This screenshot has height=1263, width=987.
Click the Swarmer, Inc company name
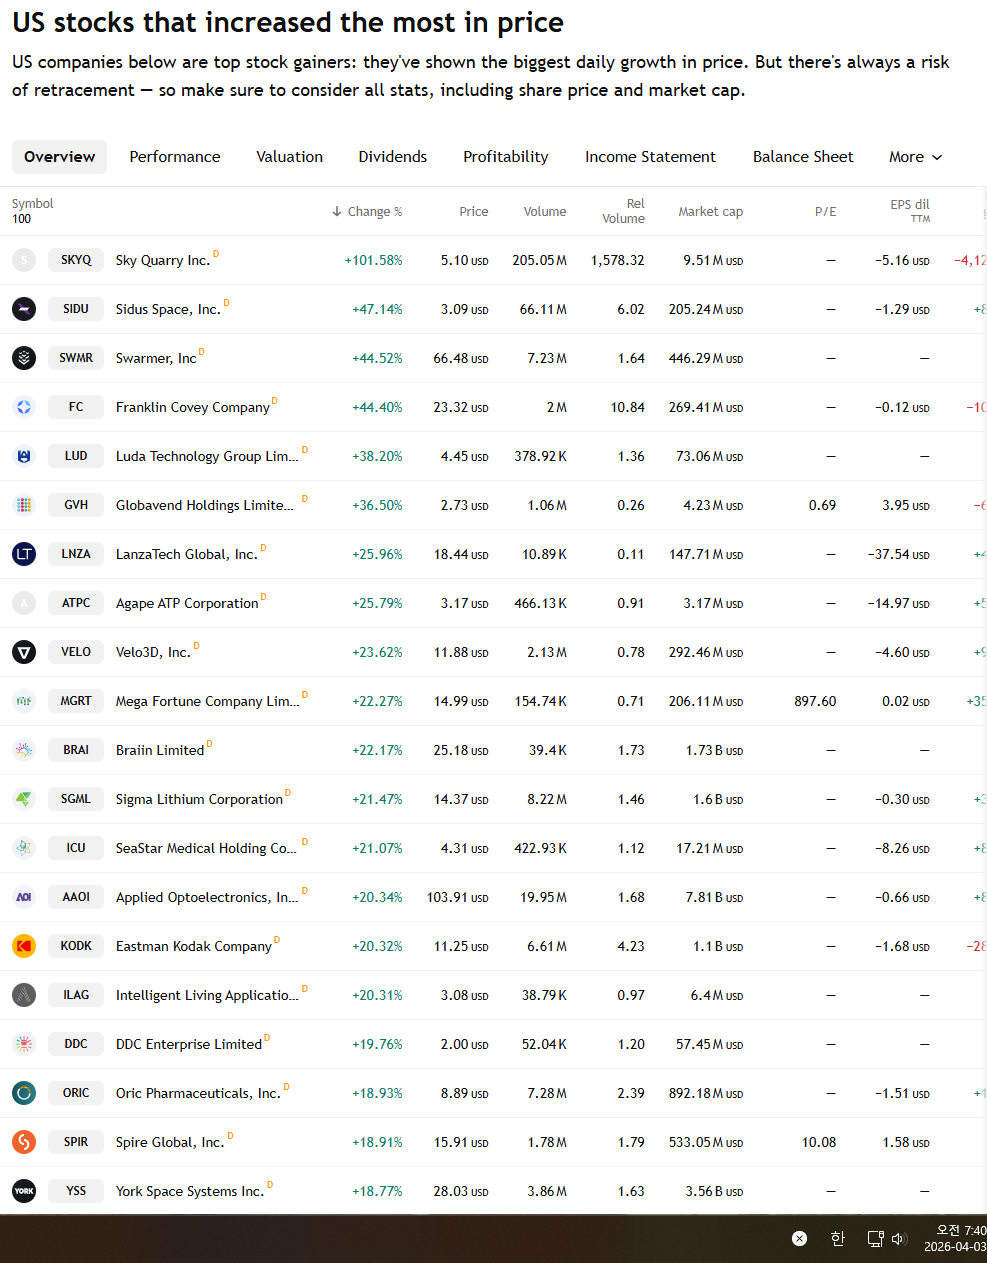(156, 358)
